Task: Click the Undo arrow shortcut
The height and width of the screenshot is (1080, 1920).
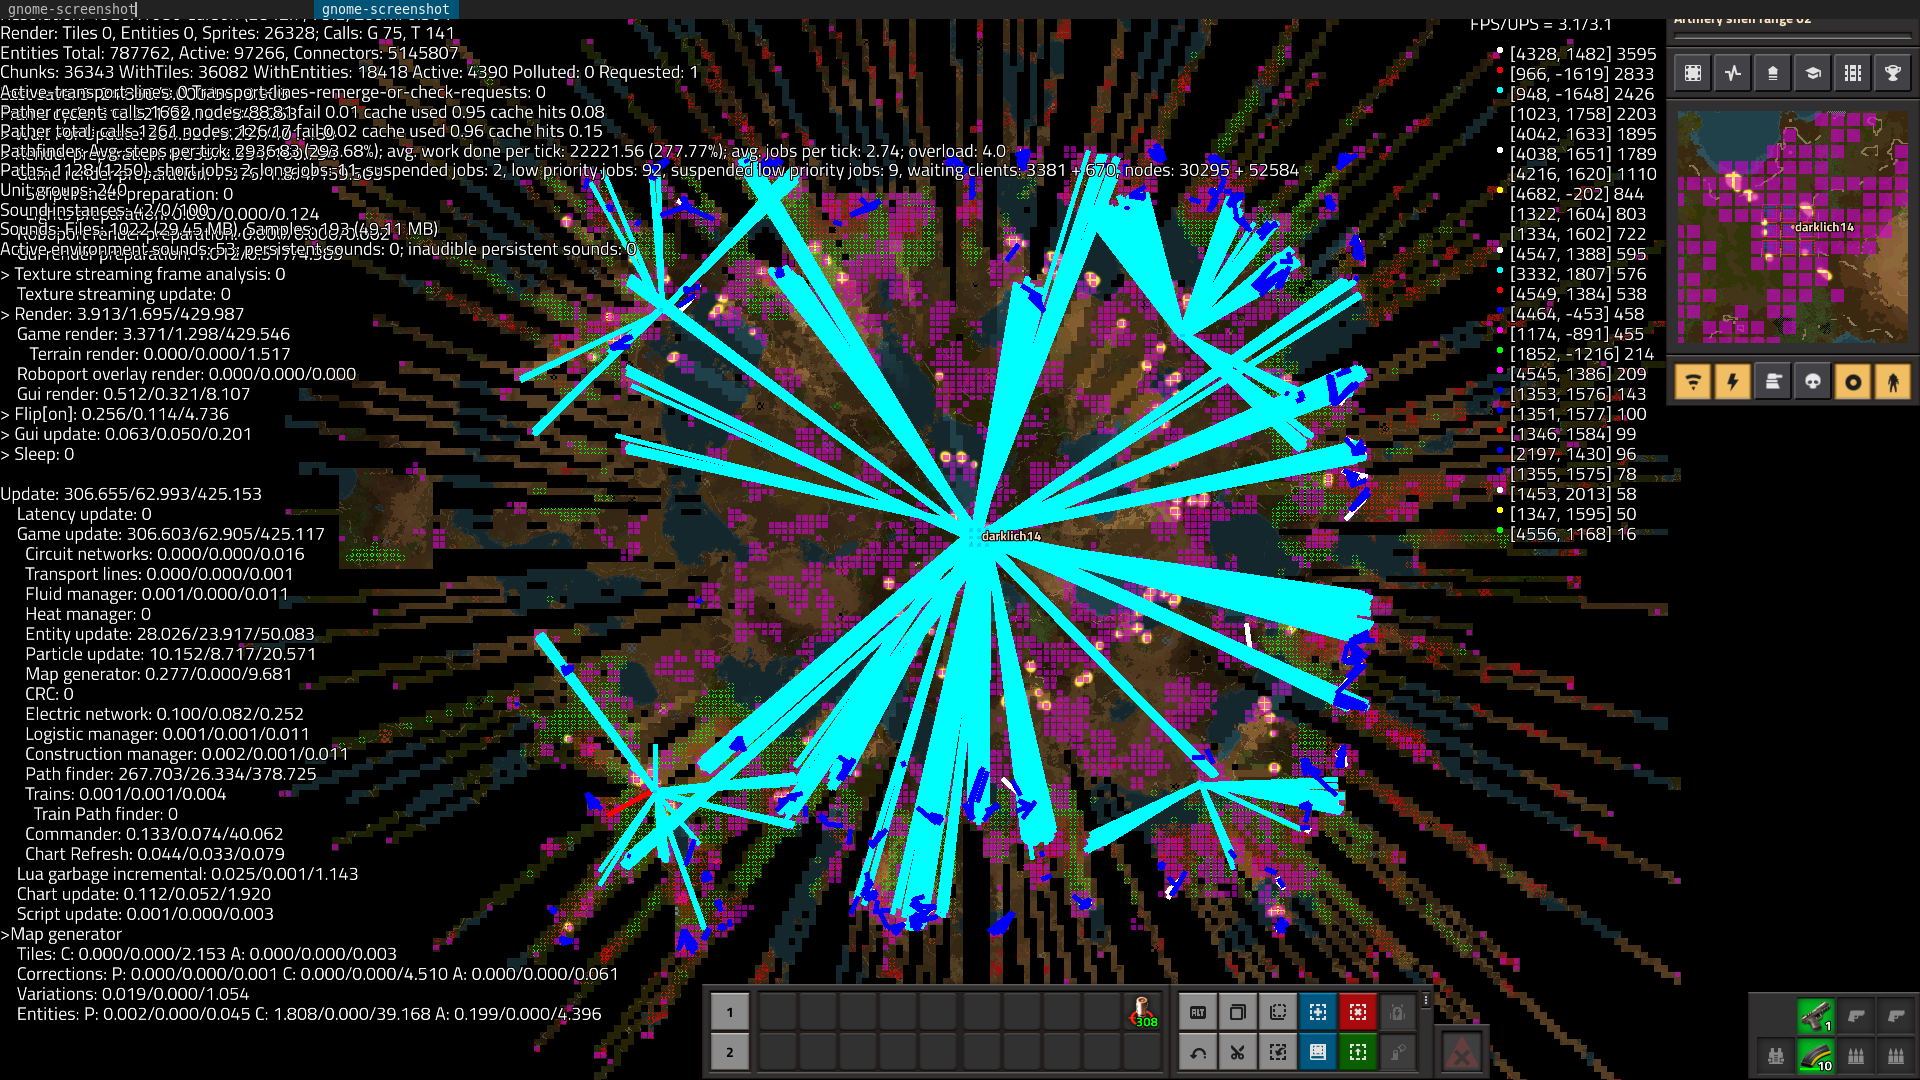Action: click(x=1198, y=1053)
